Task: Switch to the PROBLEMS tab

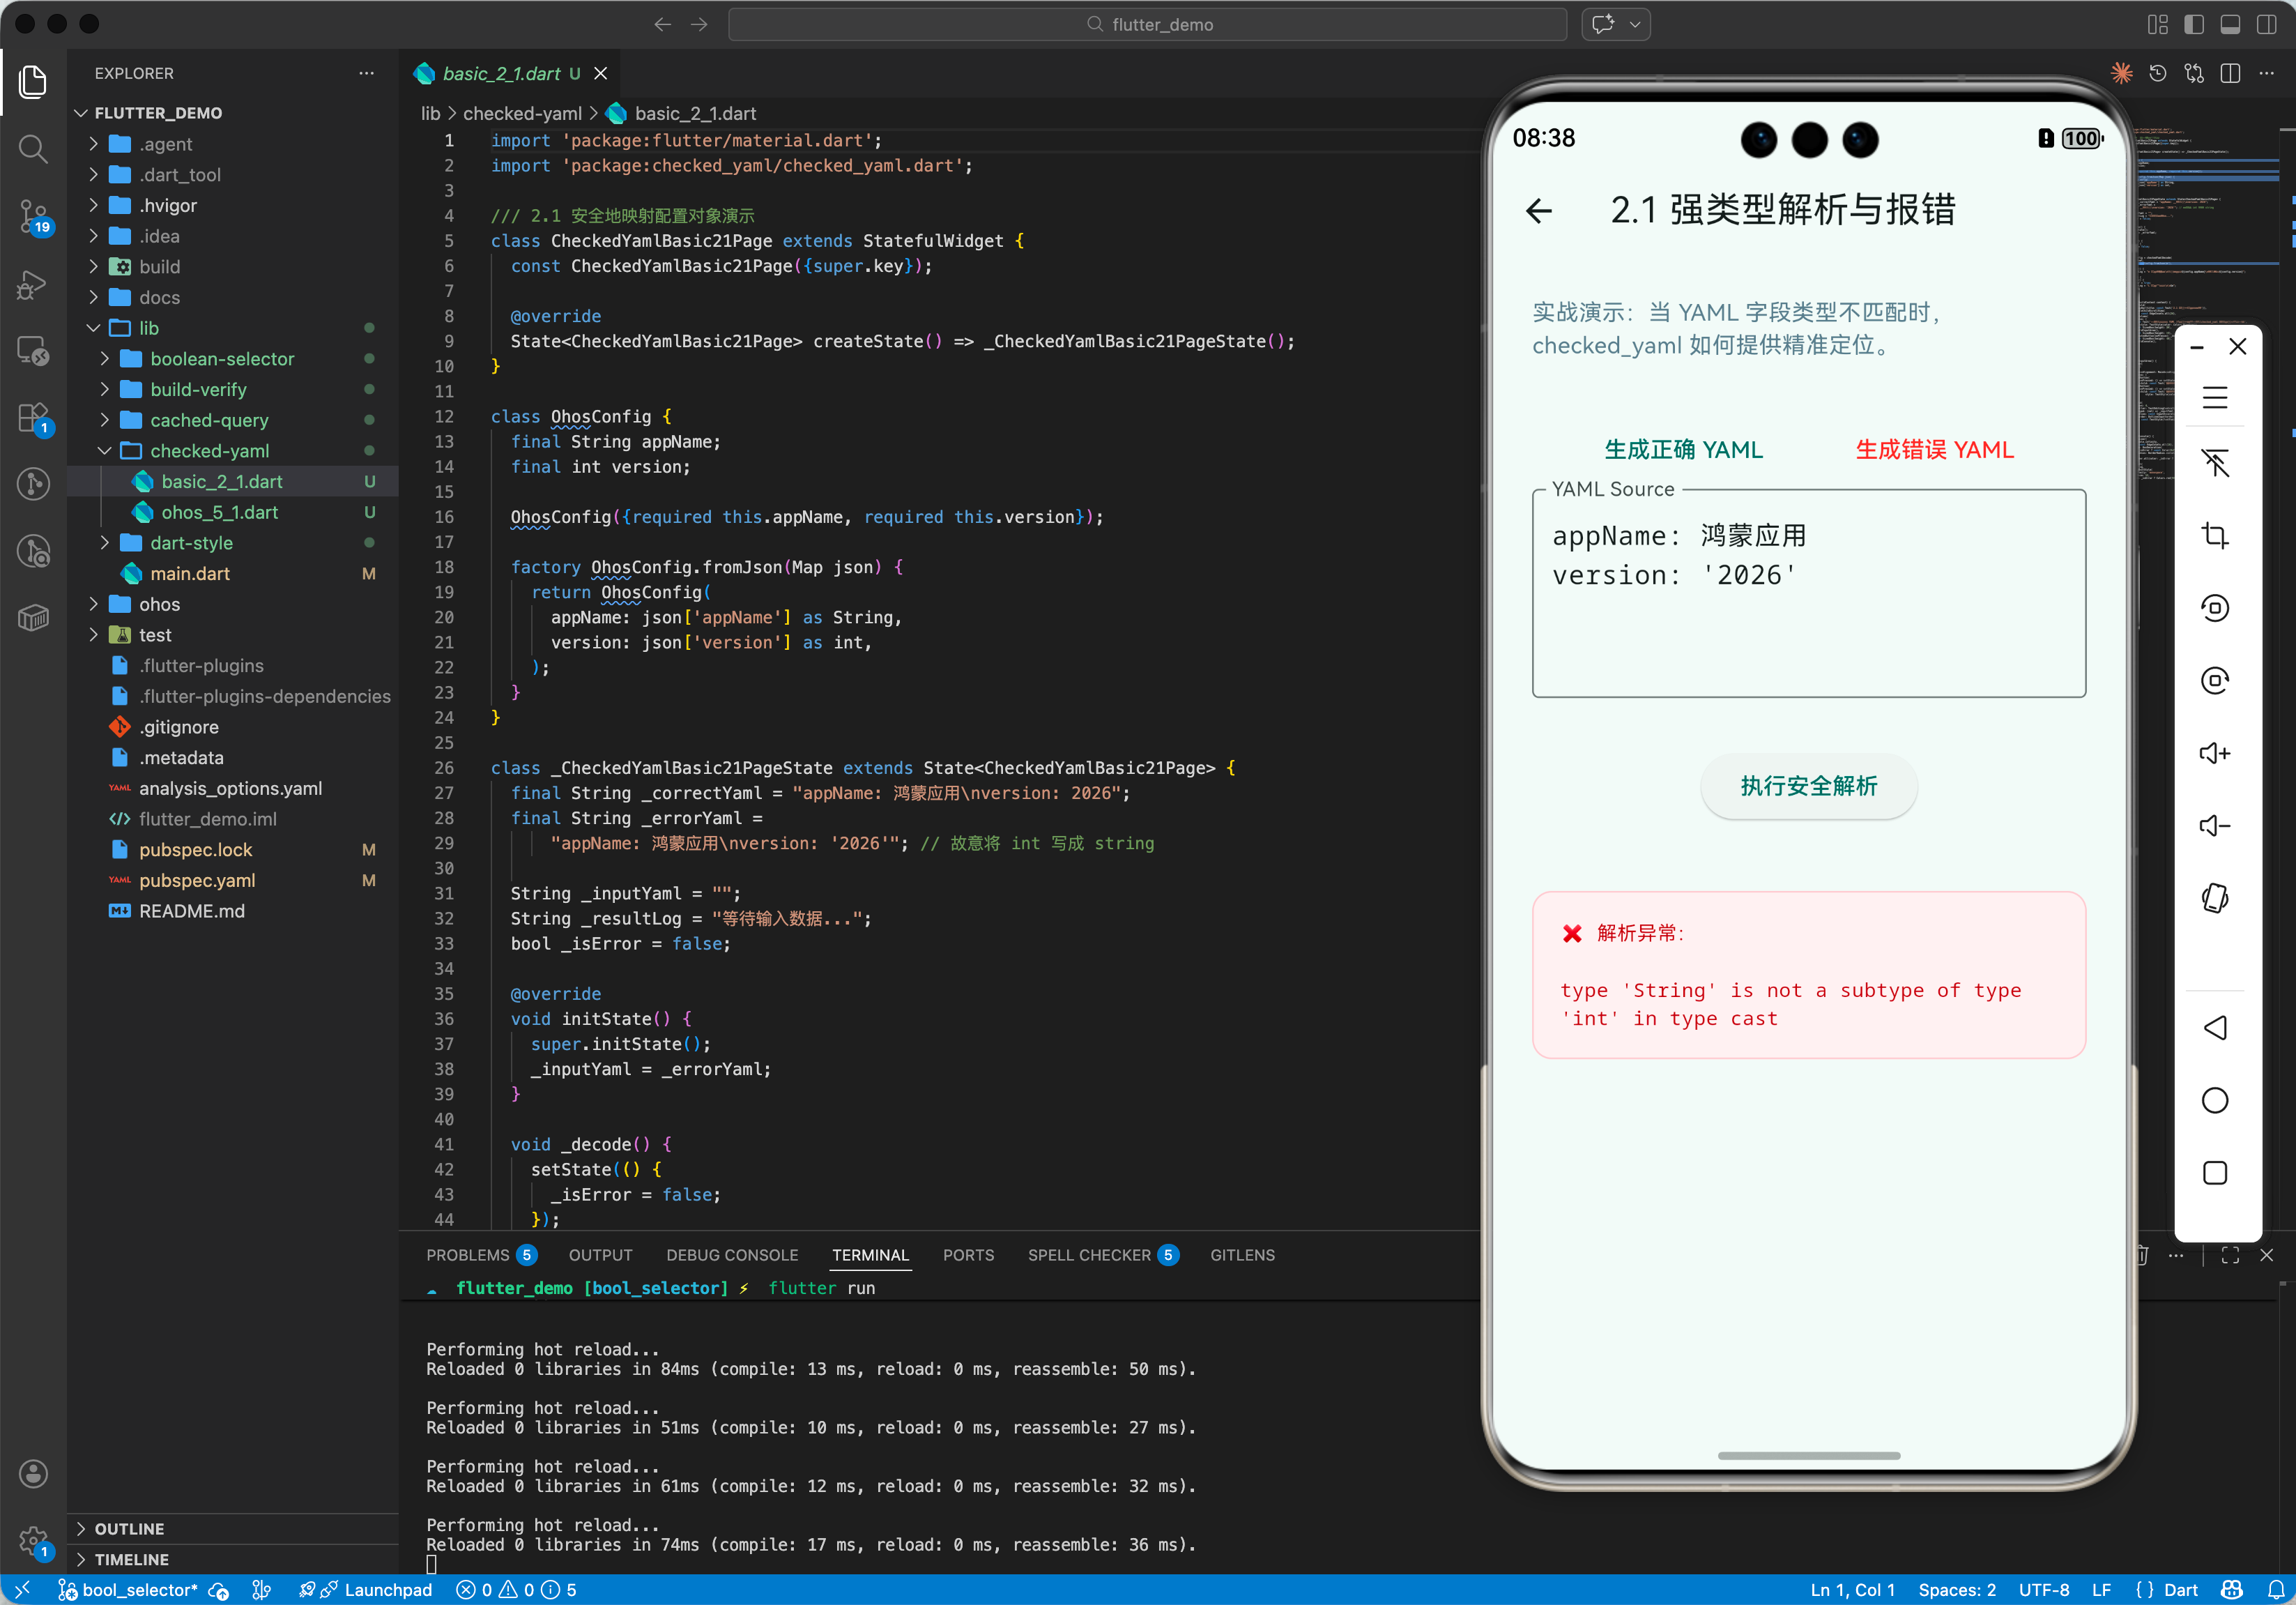Action: tap(467, 1255)
